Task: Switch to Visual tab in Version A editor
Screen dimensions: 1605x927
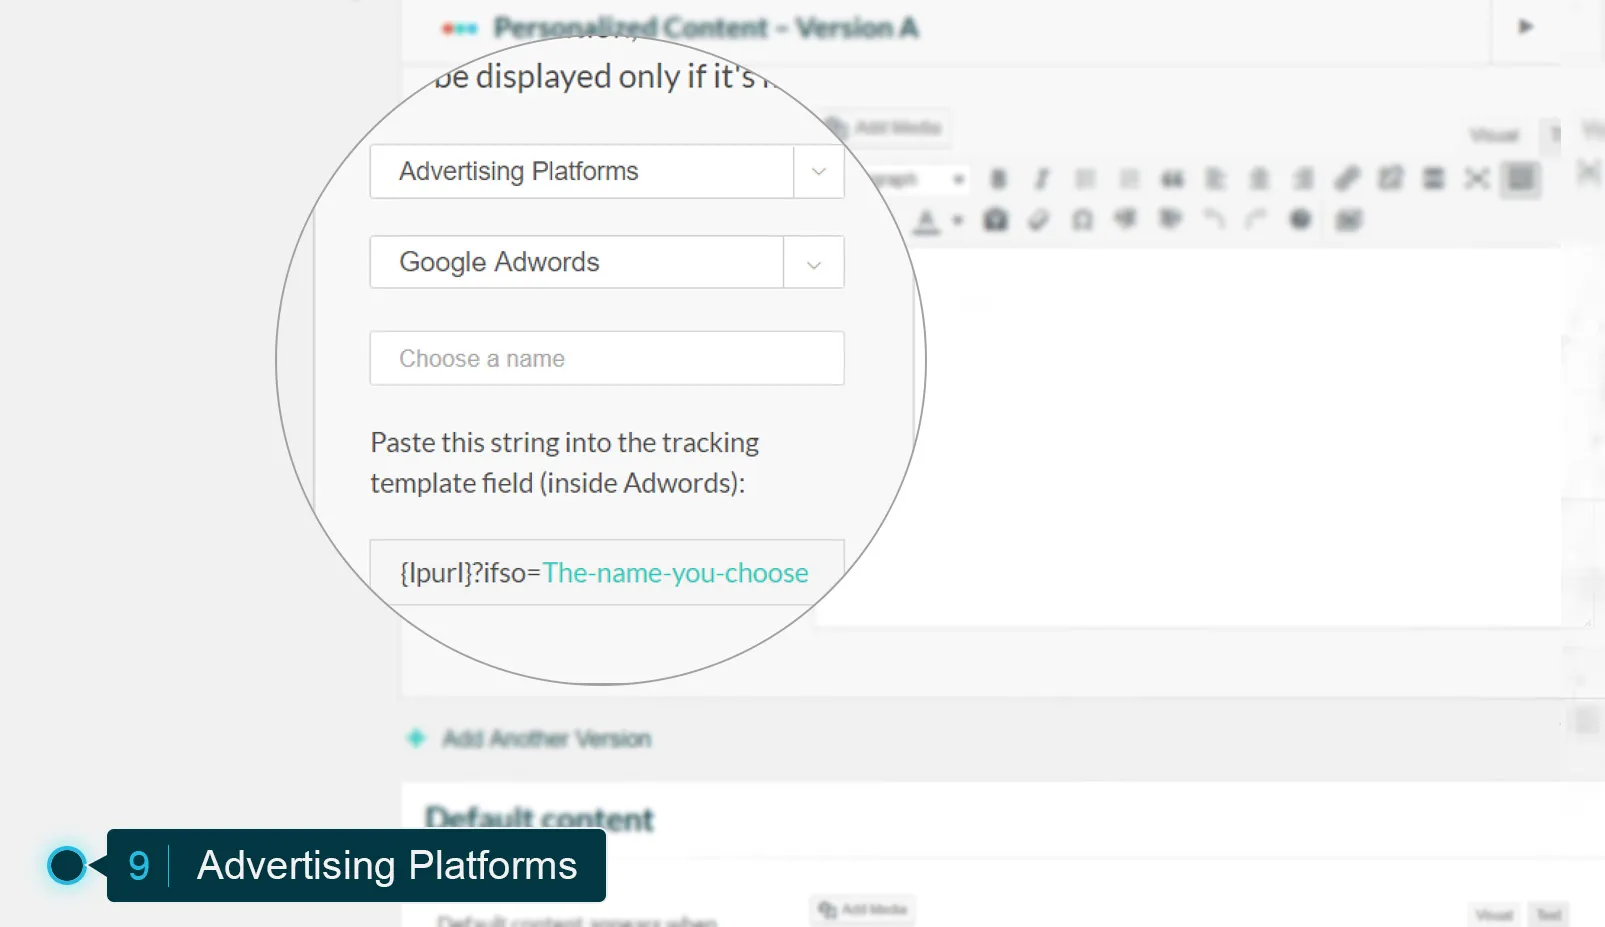Action: [x=1494, y=135]
